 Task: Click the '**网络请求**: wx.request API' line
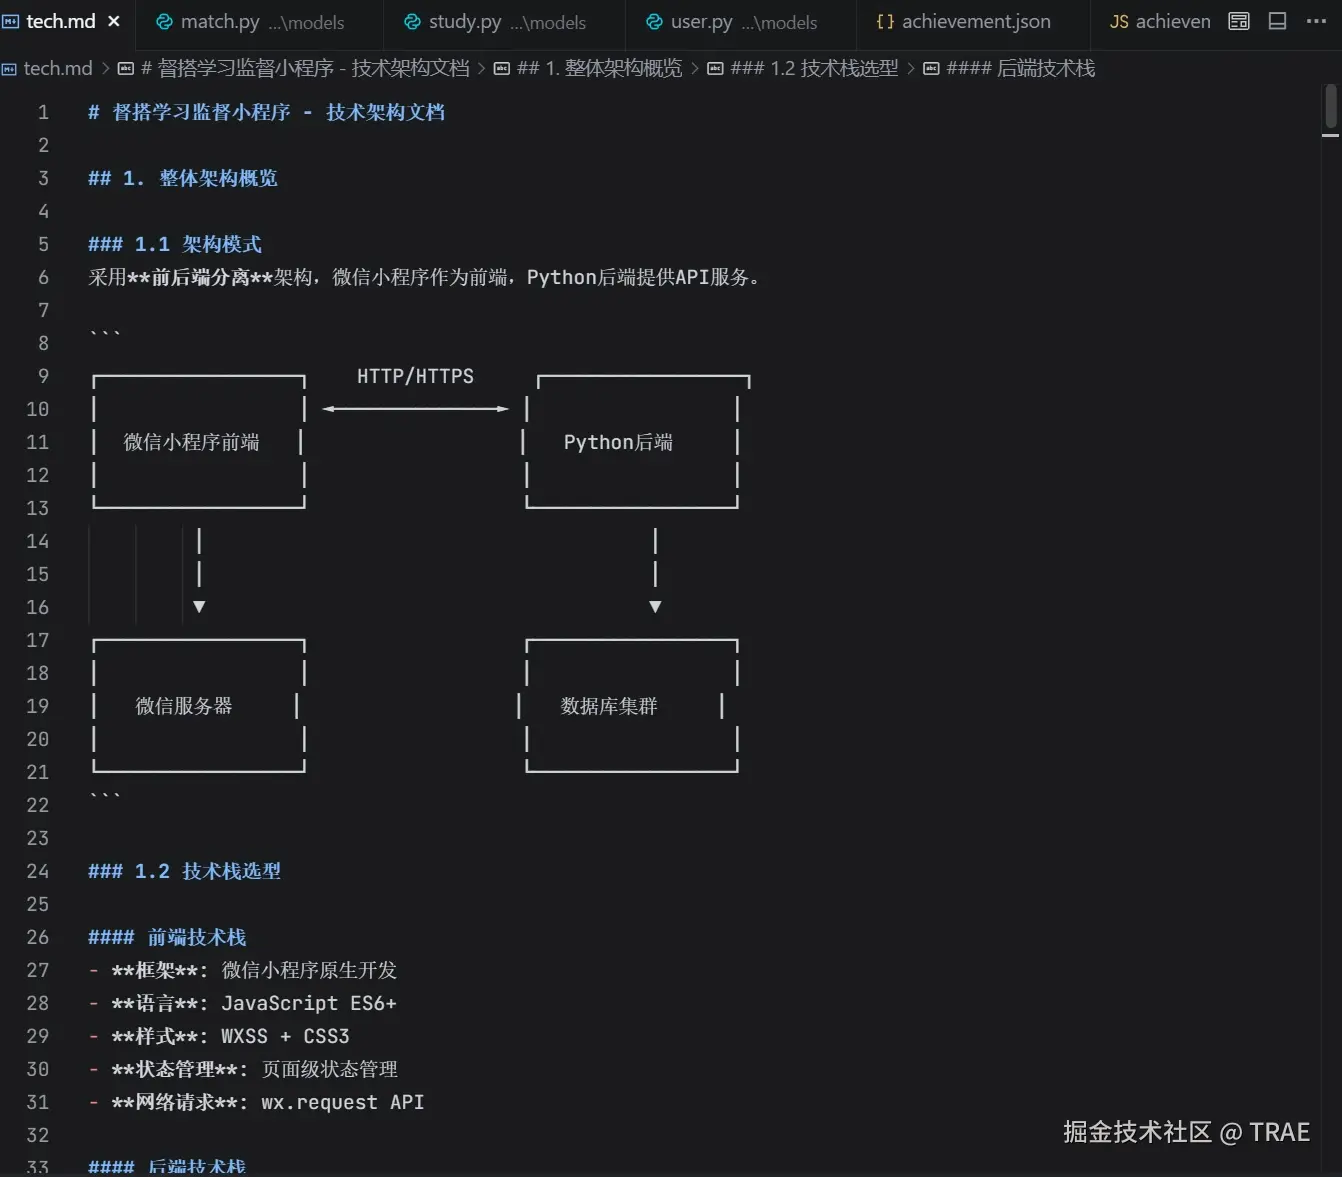pos(256,1102)
